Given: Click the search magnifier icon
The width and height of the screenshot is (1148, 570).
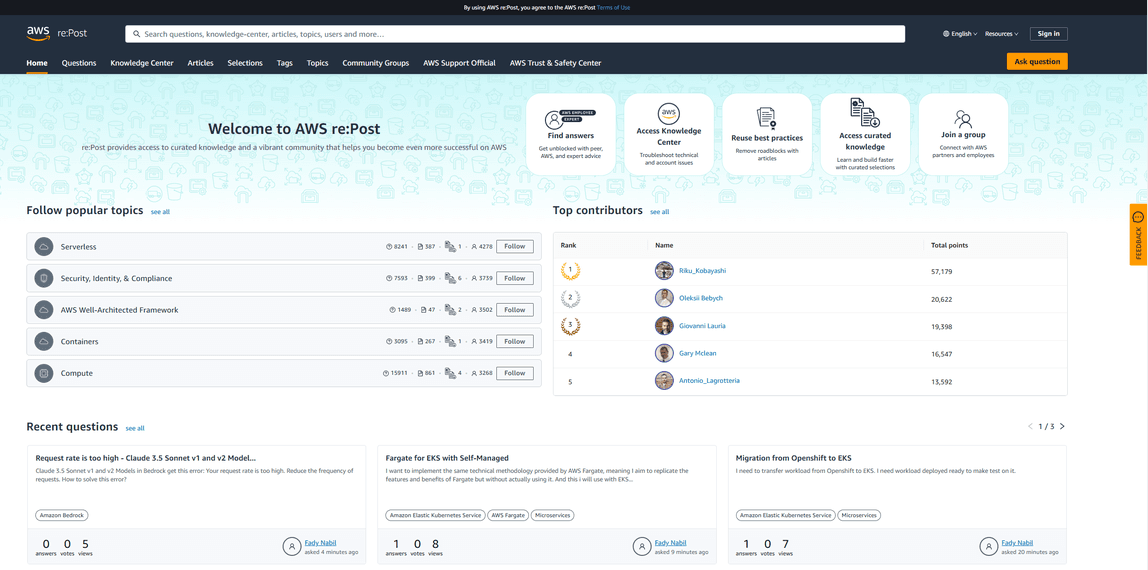Looking at the screenshot, I should pos(136,34).
